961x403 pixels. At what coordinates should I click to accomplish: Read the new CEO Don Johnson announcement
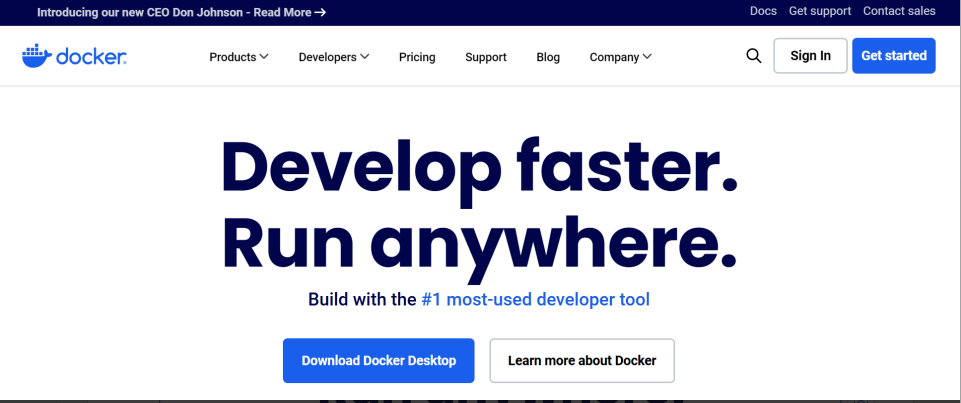click(181, 12)
